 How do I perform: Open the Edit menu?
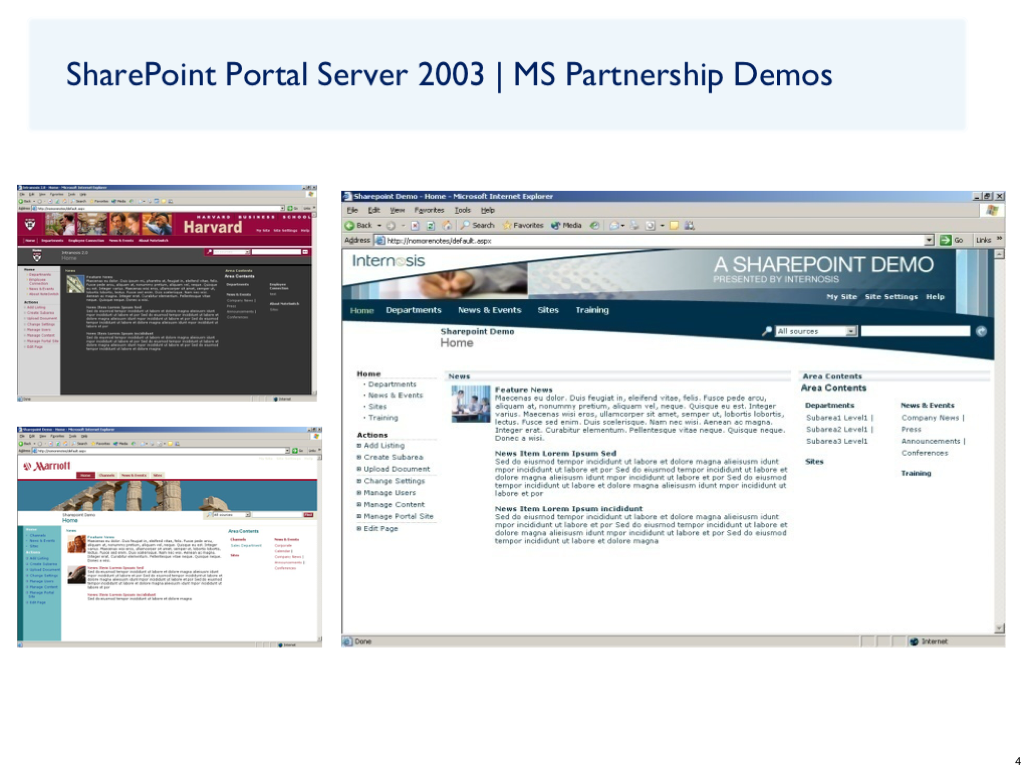click(x=374, y=210)
